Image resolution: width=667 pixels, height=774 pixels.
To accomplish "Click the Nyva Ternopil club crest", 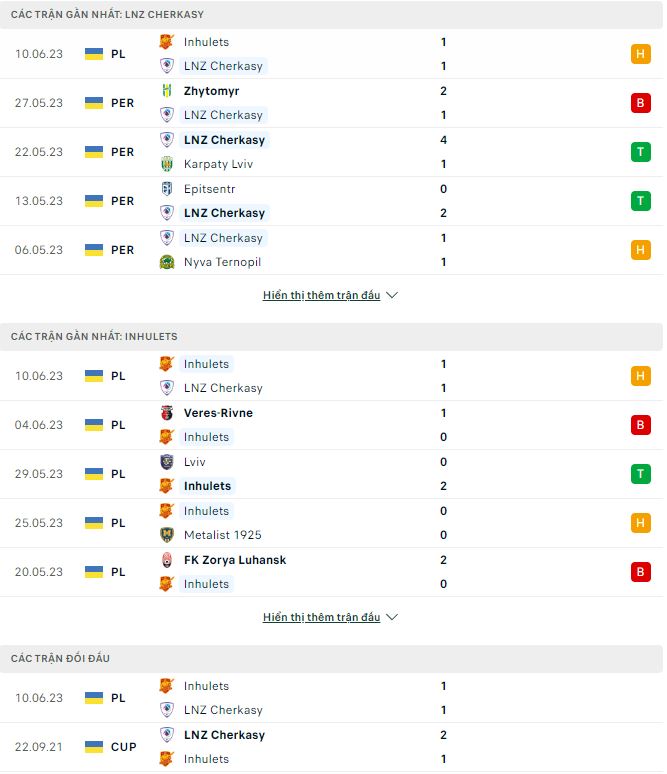I will (x=167, y=262).
